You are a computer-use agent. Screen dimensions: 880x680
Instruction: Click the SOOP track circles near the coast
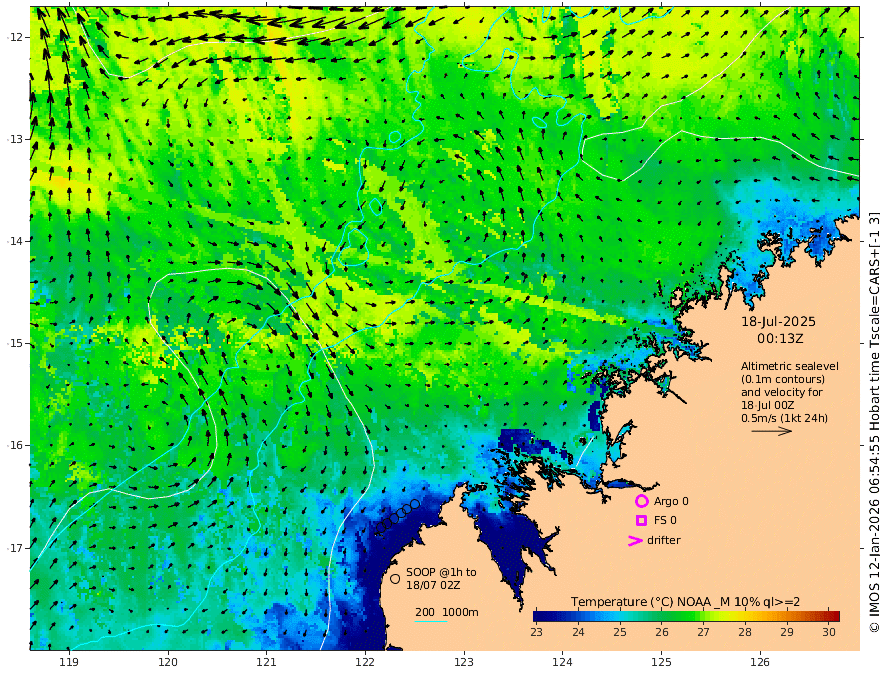tap(397, 516)
